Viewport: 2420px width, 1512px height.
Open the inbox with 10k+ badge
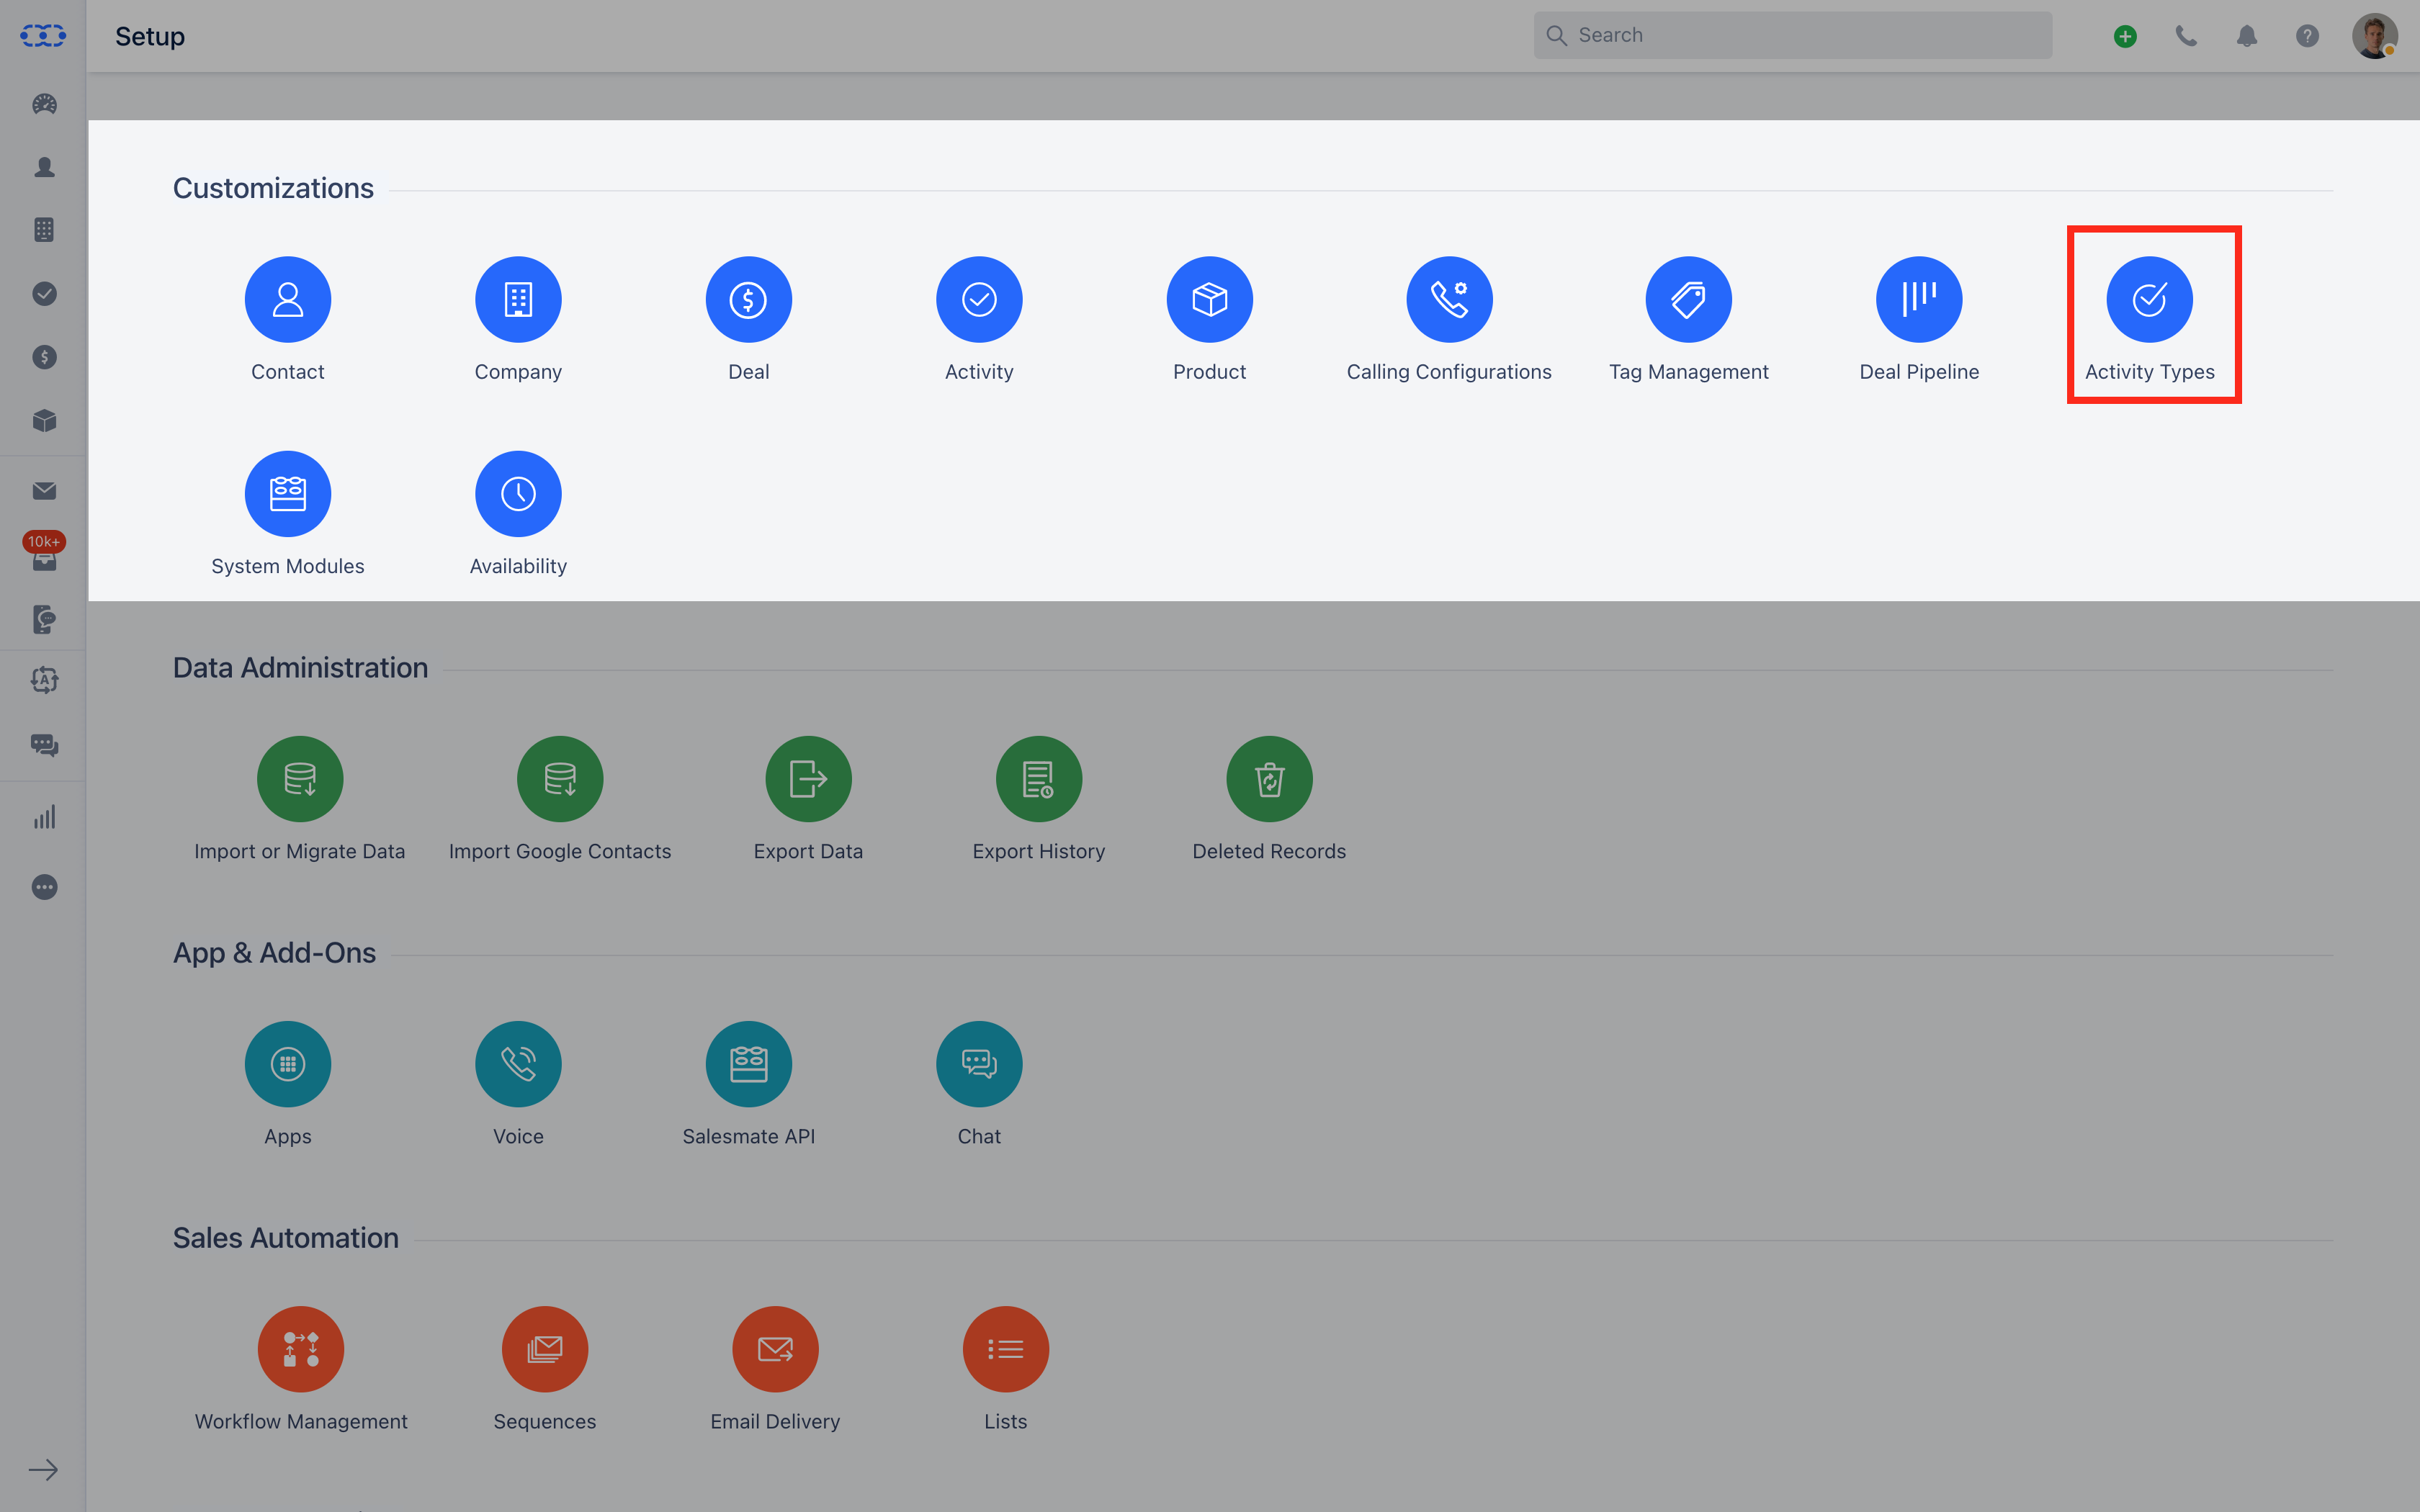tap(44, 552)
